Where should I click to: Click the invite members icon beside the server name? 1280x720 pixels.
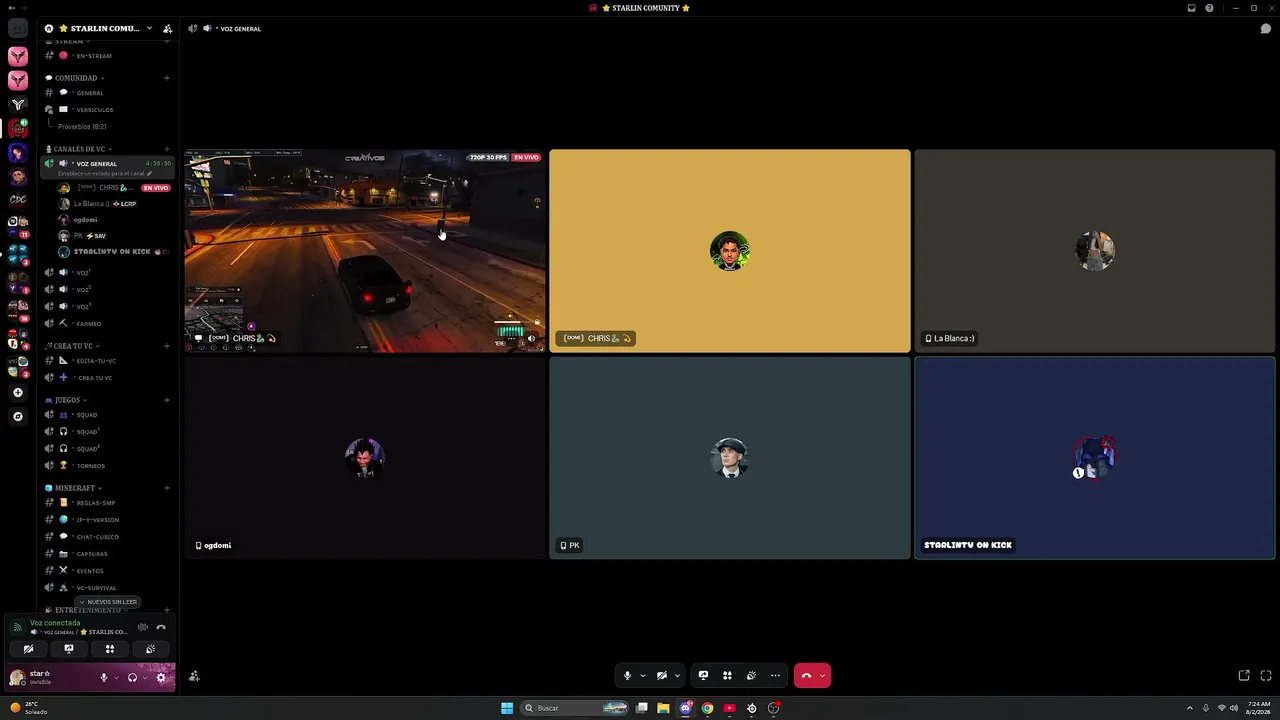click(x=167, y=29)
